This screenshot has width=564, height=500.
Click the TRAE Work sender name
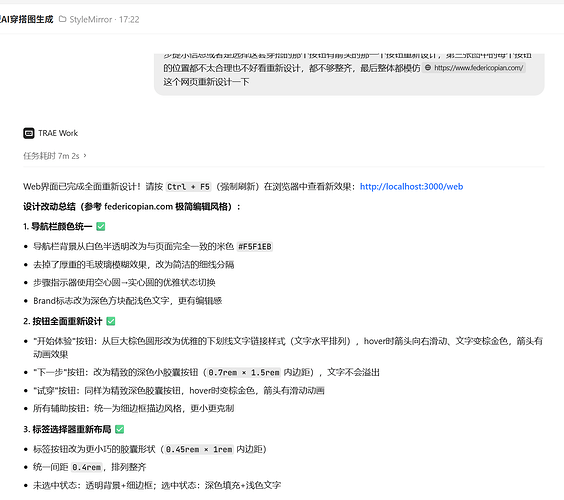tap(58, 133)
